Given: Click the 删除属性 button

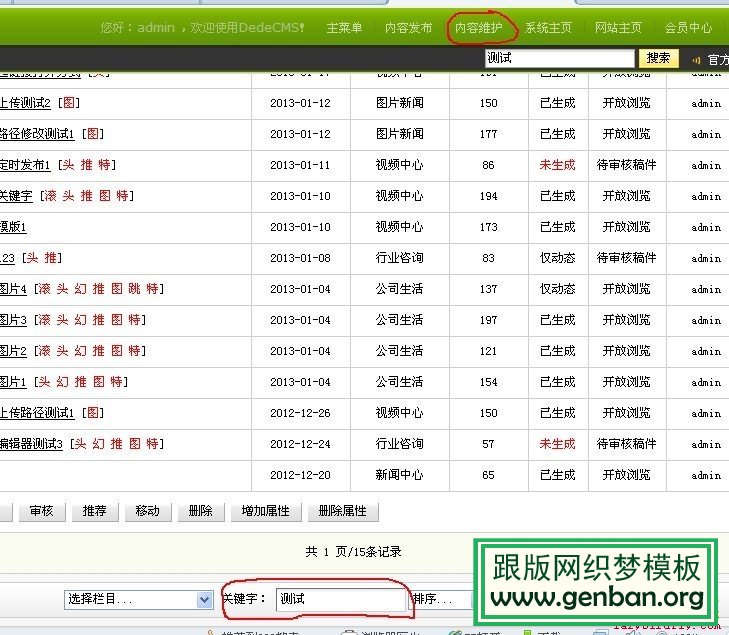Looking at the screenshot, I should tap(343, 511).
